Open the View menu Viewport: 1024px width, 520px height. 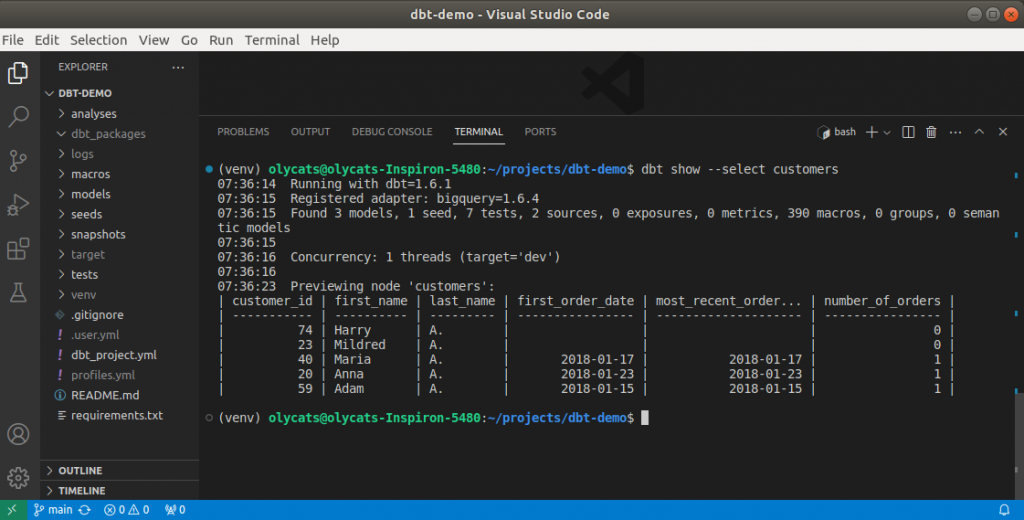coord(154,40)
